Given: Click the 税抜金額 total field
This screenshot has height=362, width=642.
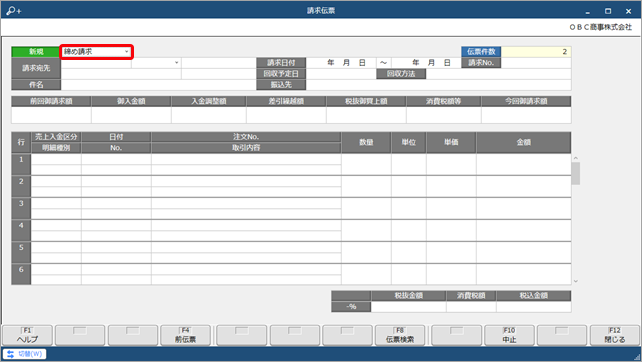Looking at the screenshot, I should coord(408,307).
